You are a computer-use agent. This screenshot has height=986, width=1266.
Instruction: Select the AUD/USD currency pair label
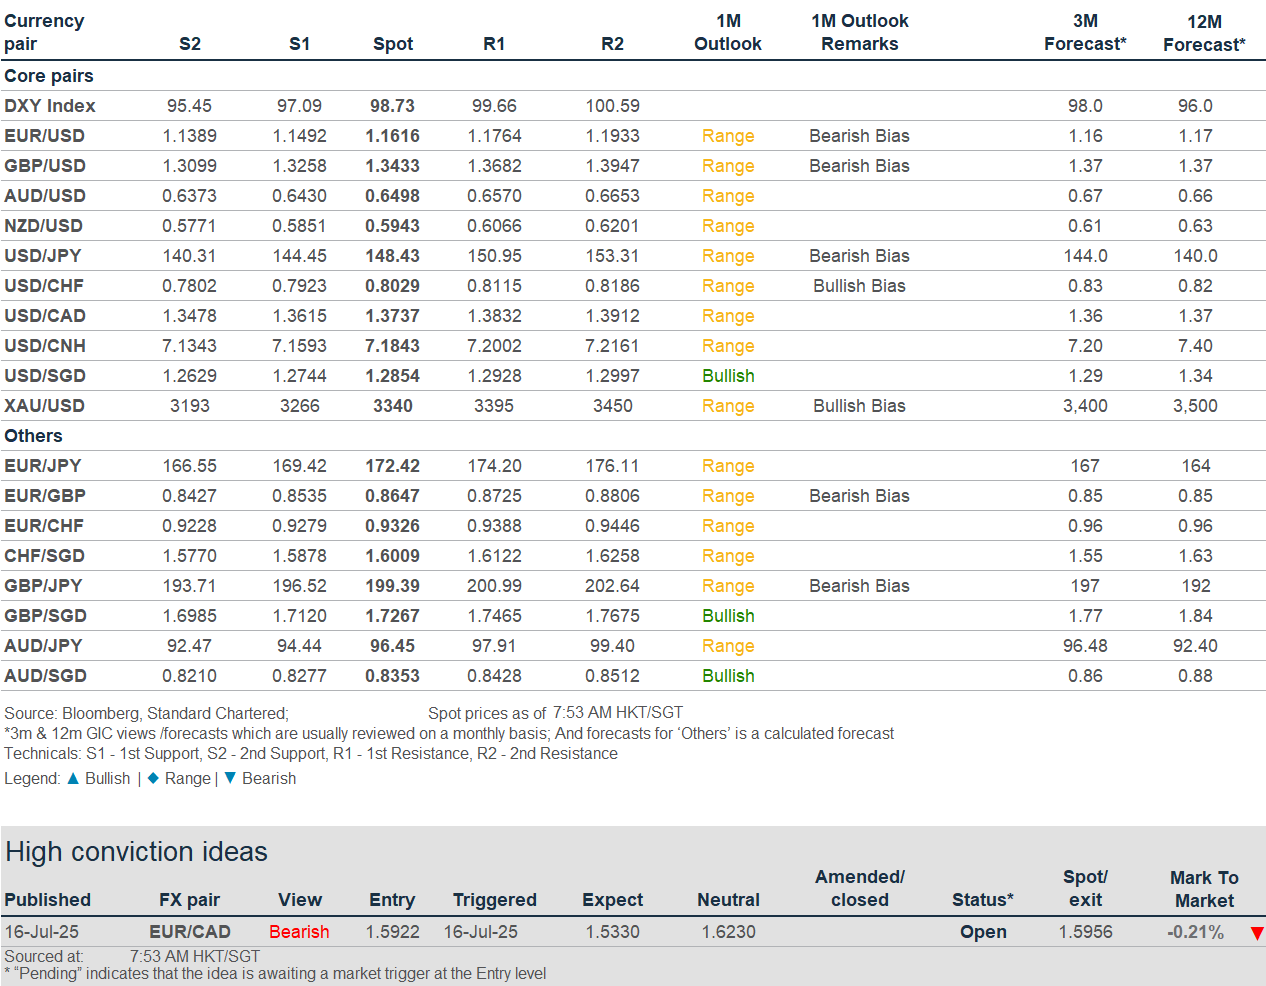pyautogui.click(x=45, y=196)
